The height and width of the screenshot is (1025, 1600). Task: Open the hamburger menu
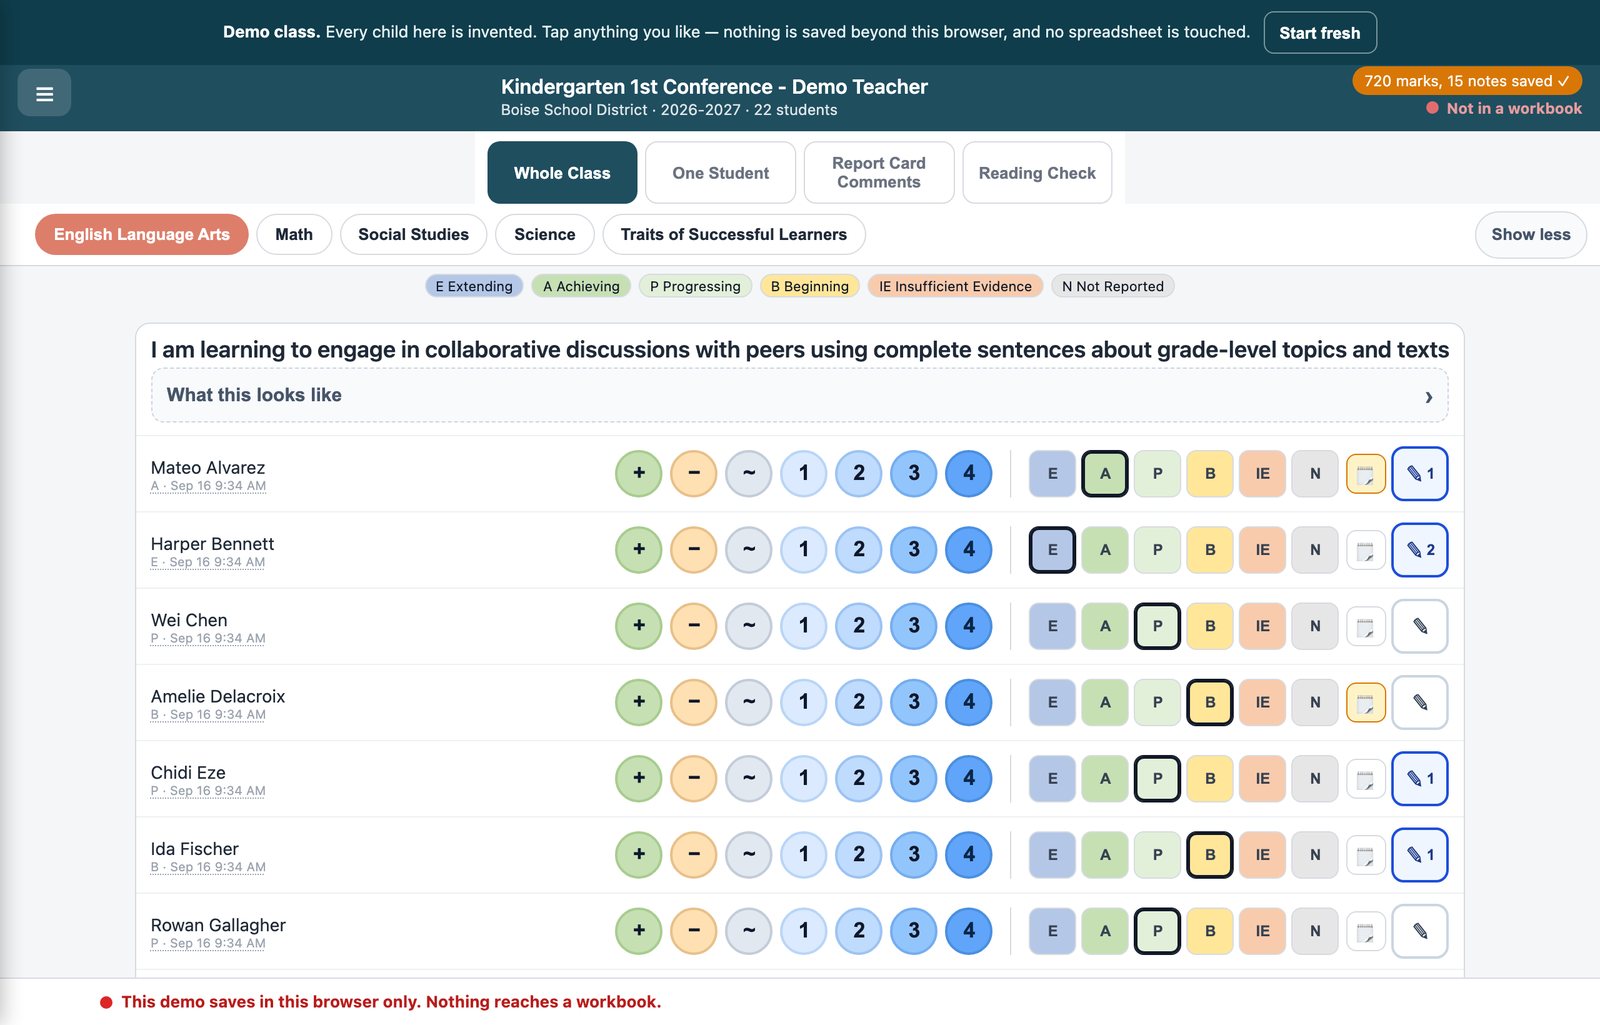point(44,93)
